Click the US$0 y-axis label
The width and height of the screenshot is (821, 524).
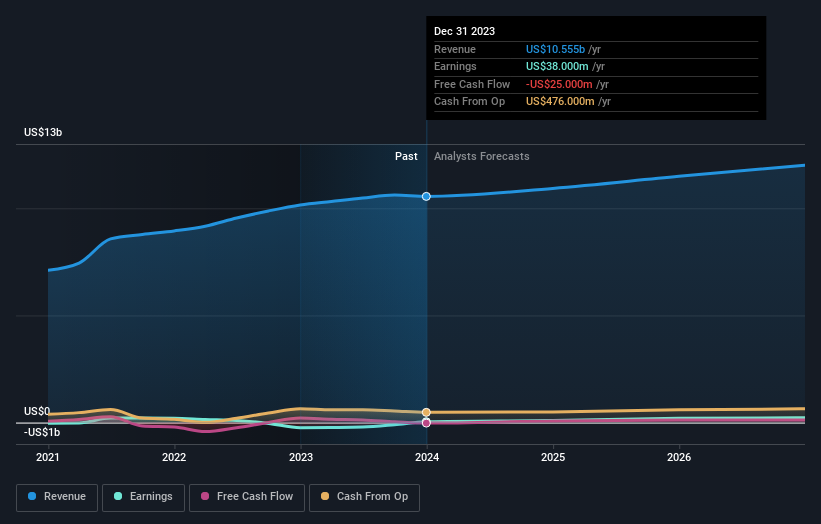[37, 411]
